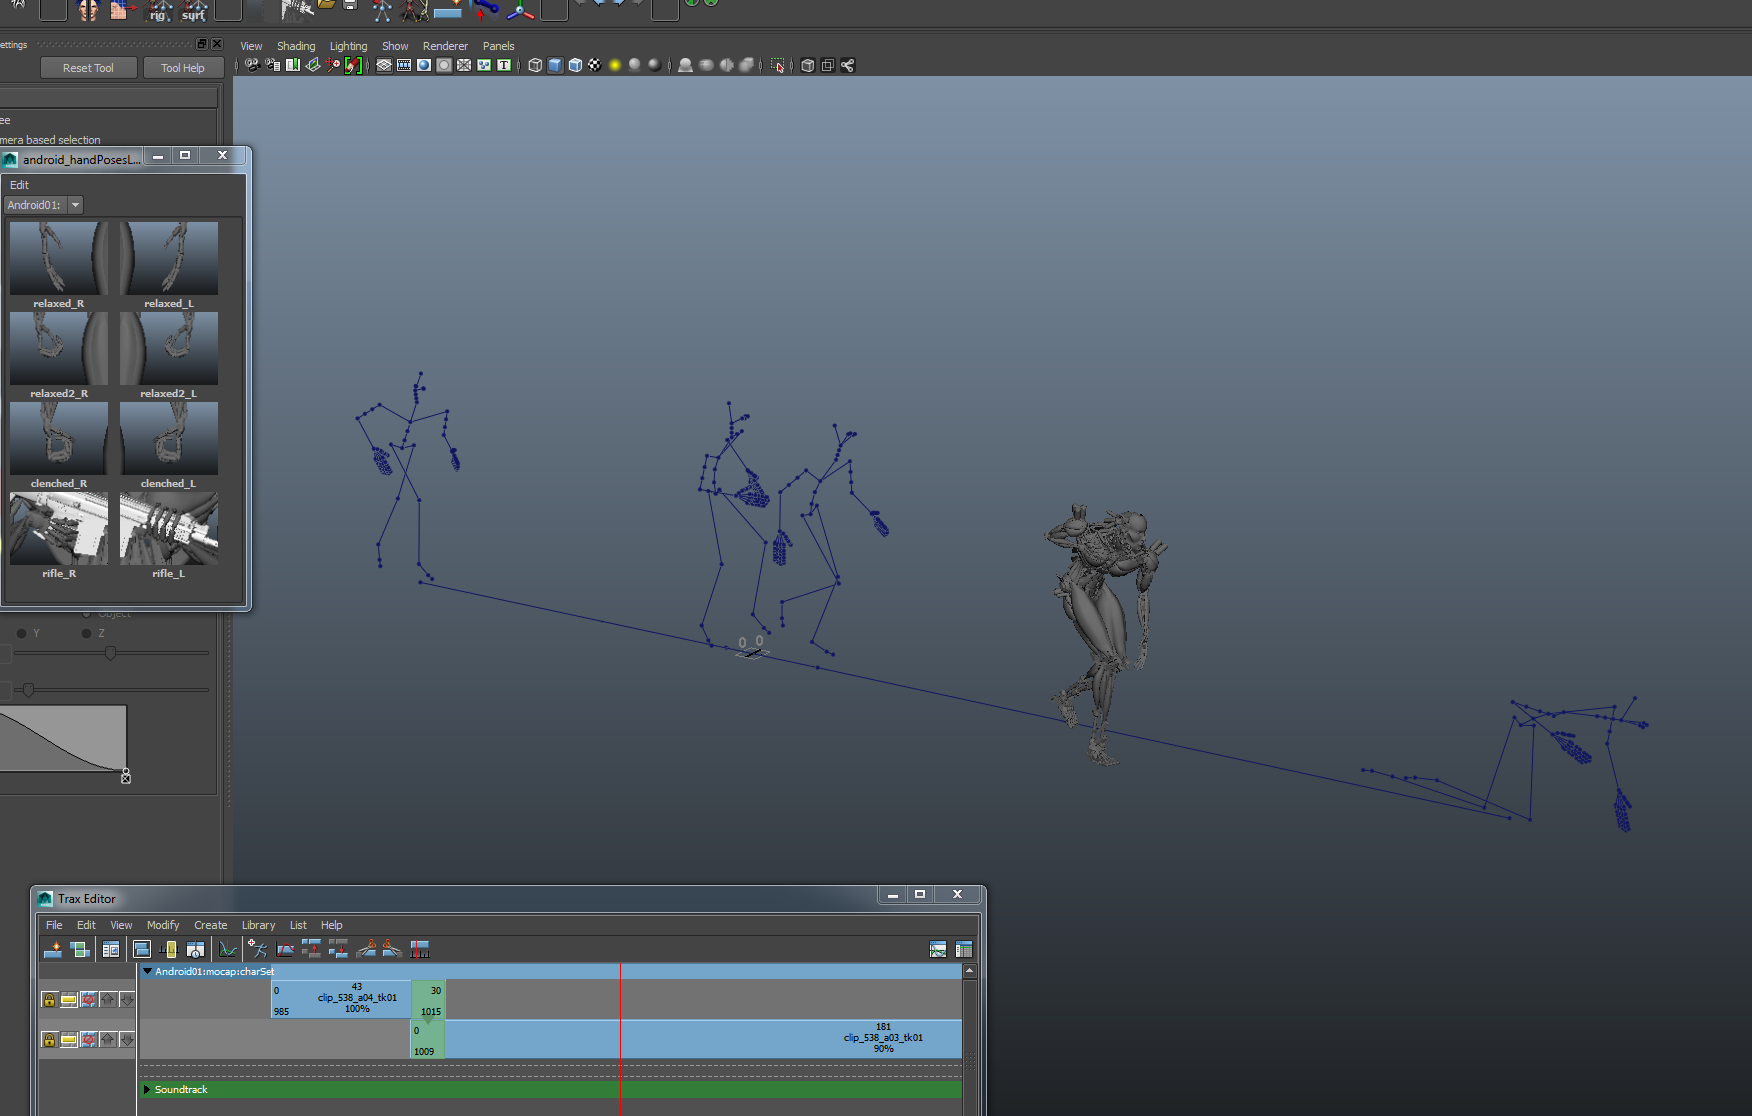Toggle use all lights yellow sphere icon
This screenshot has height=1116, width=1752.
615,65
